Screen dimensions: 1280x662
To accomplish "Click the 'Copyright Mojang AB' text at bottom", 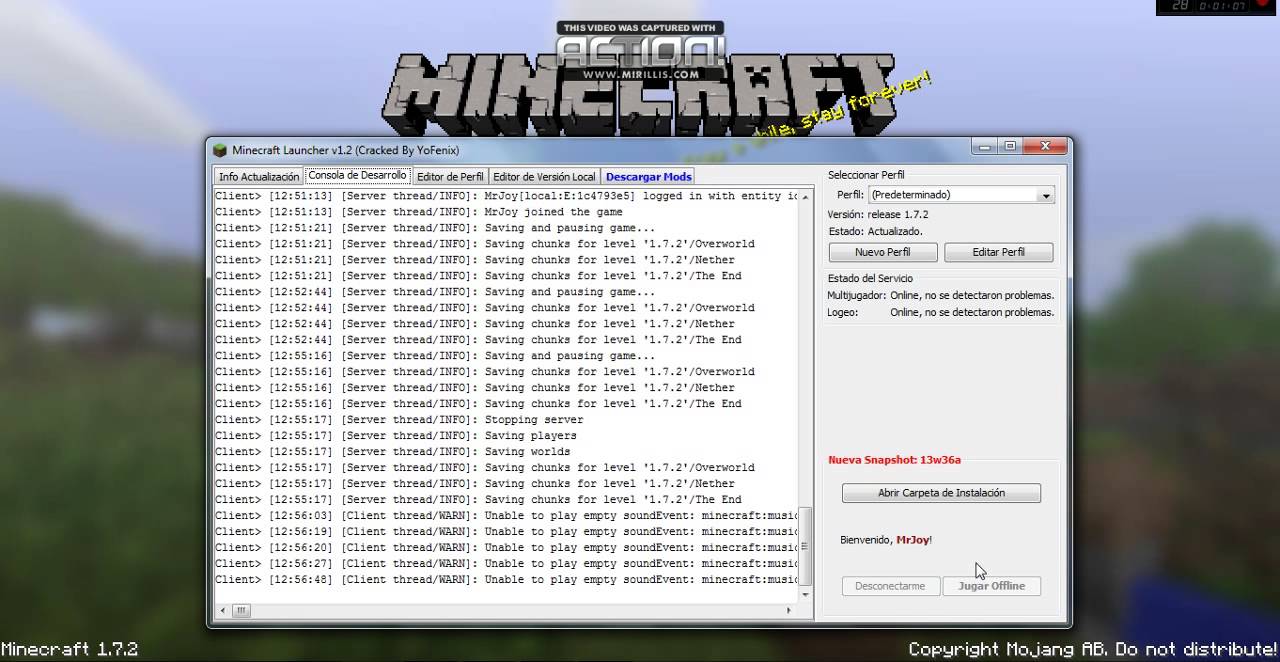I will click(1093, 649).
